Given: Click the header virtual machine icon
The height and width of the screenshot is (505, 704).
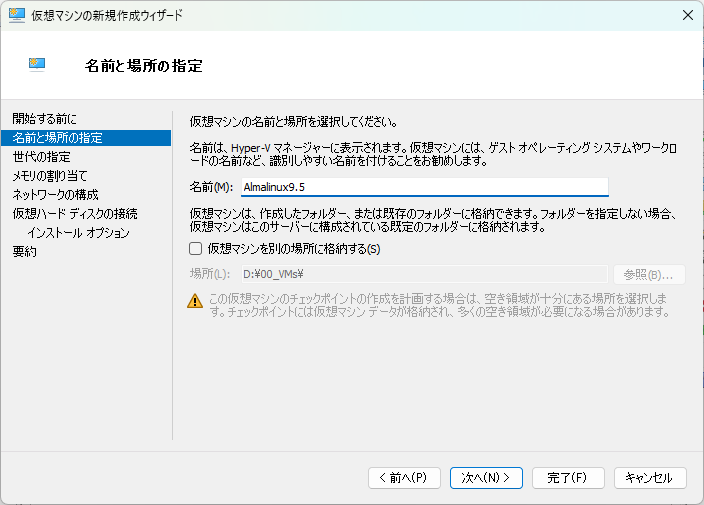Looking at the screenshot, I should (x=38, y=65).
